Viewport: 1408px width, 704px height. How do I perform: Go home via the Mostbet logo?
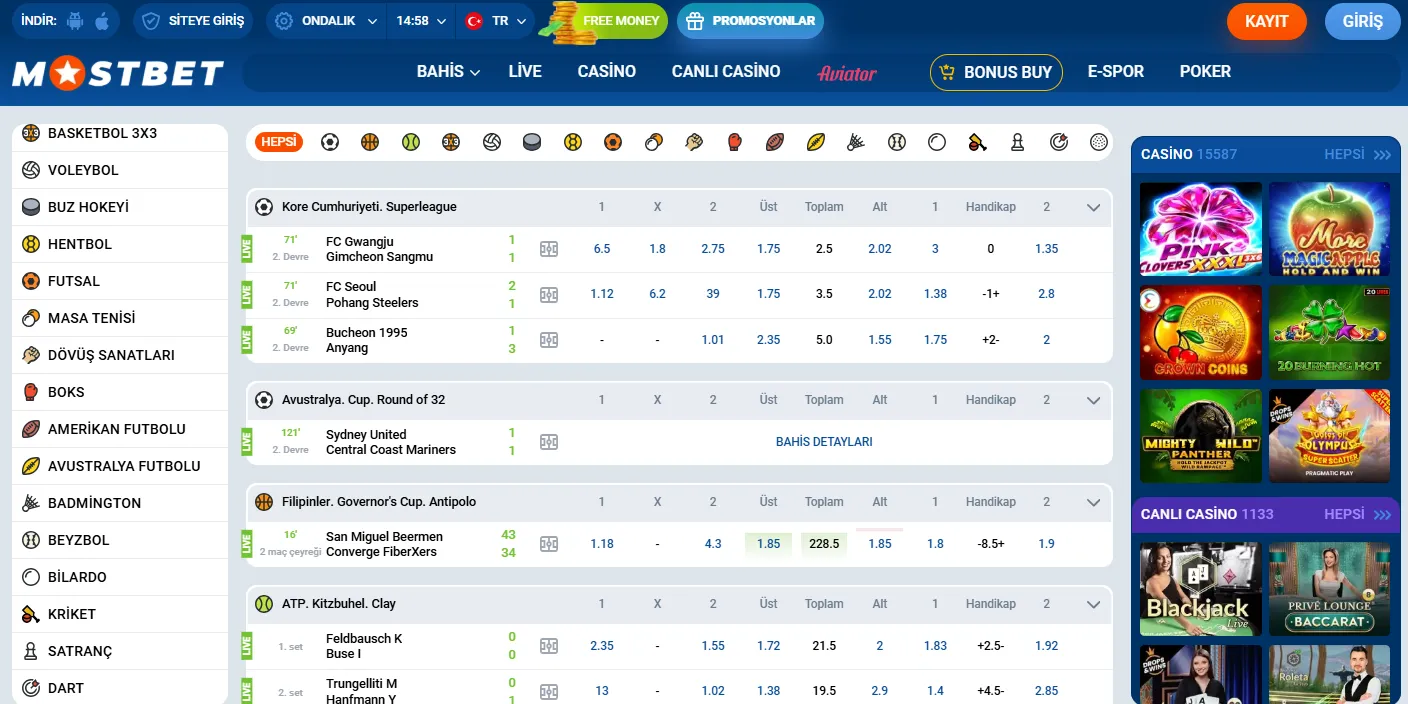coord(118,72)
